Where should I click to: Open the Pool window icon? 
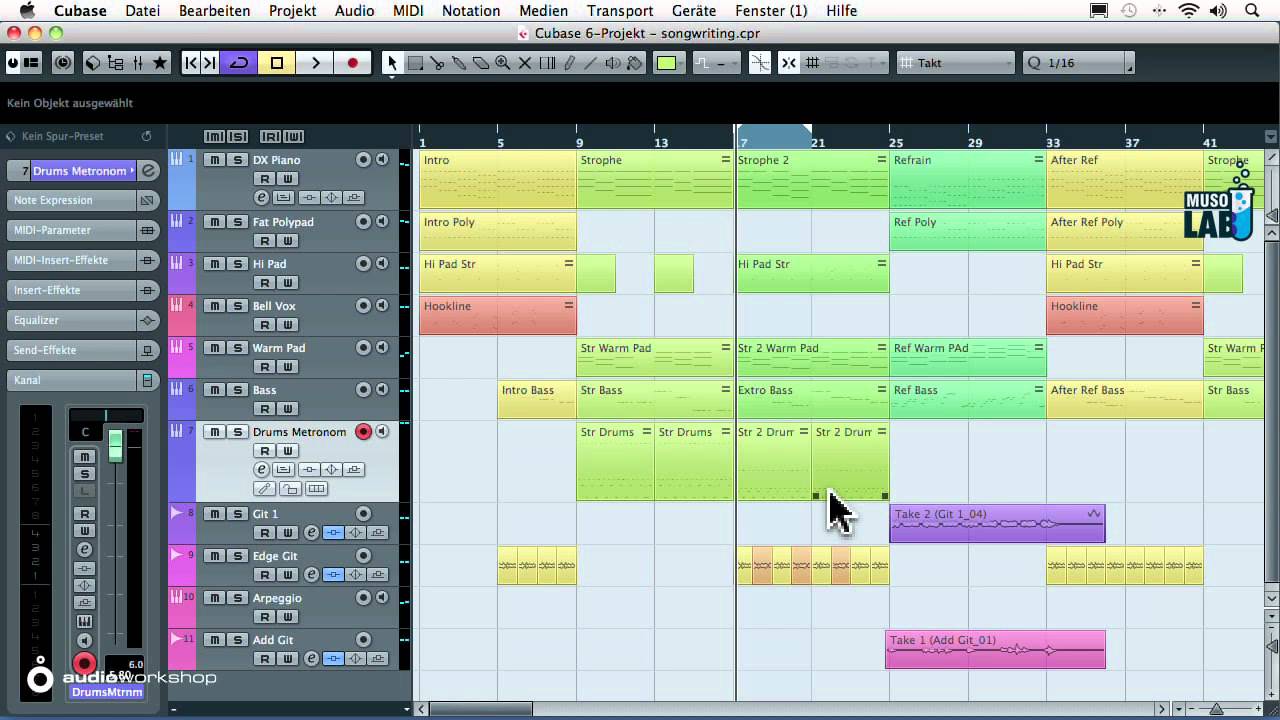[116, 63]
